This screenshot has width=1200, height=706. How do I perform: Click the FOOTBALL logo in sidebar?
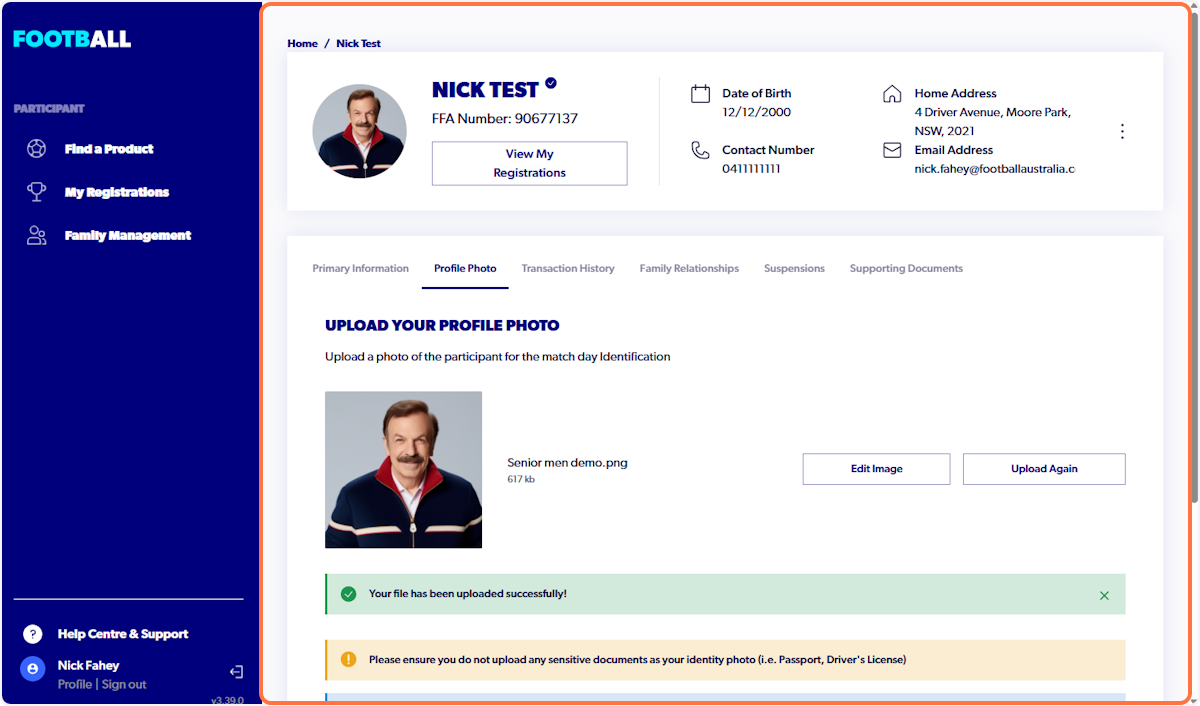tap(72, 39)
